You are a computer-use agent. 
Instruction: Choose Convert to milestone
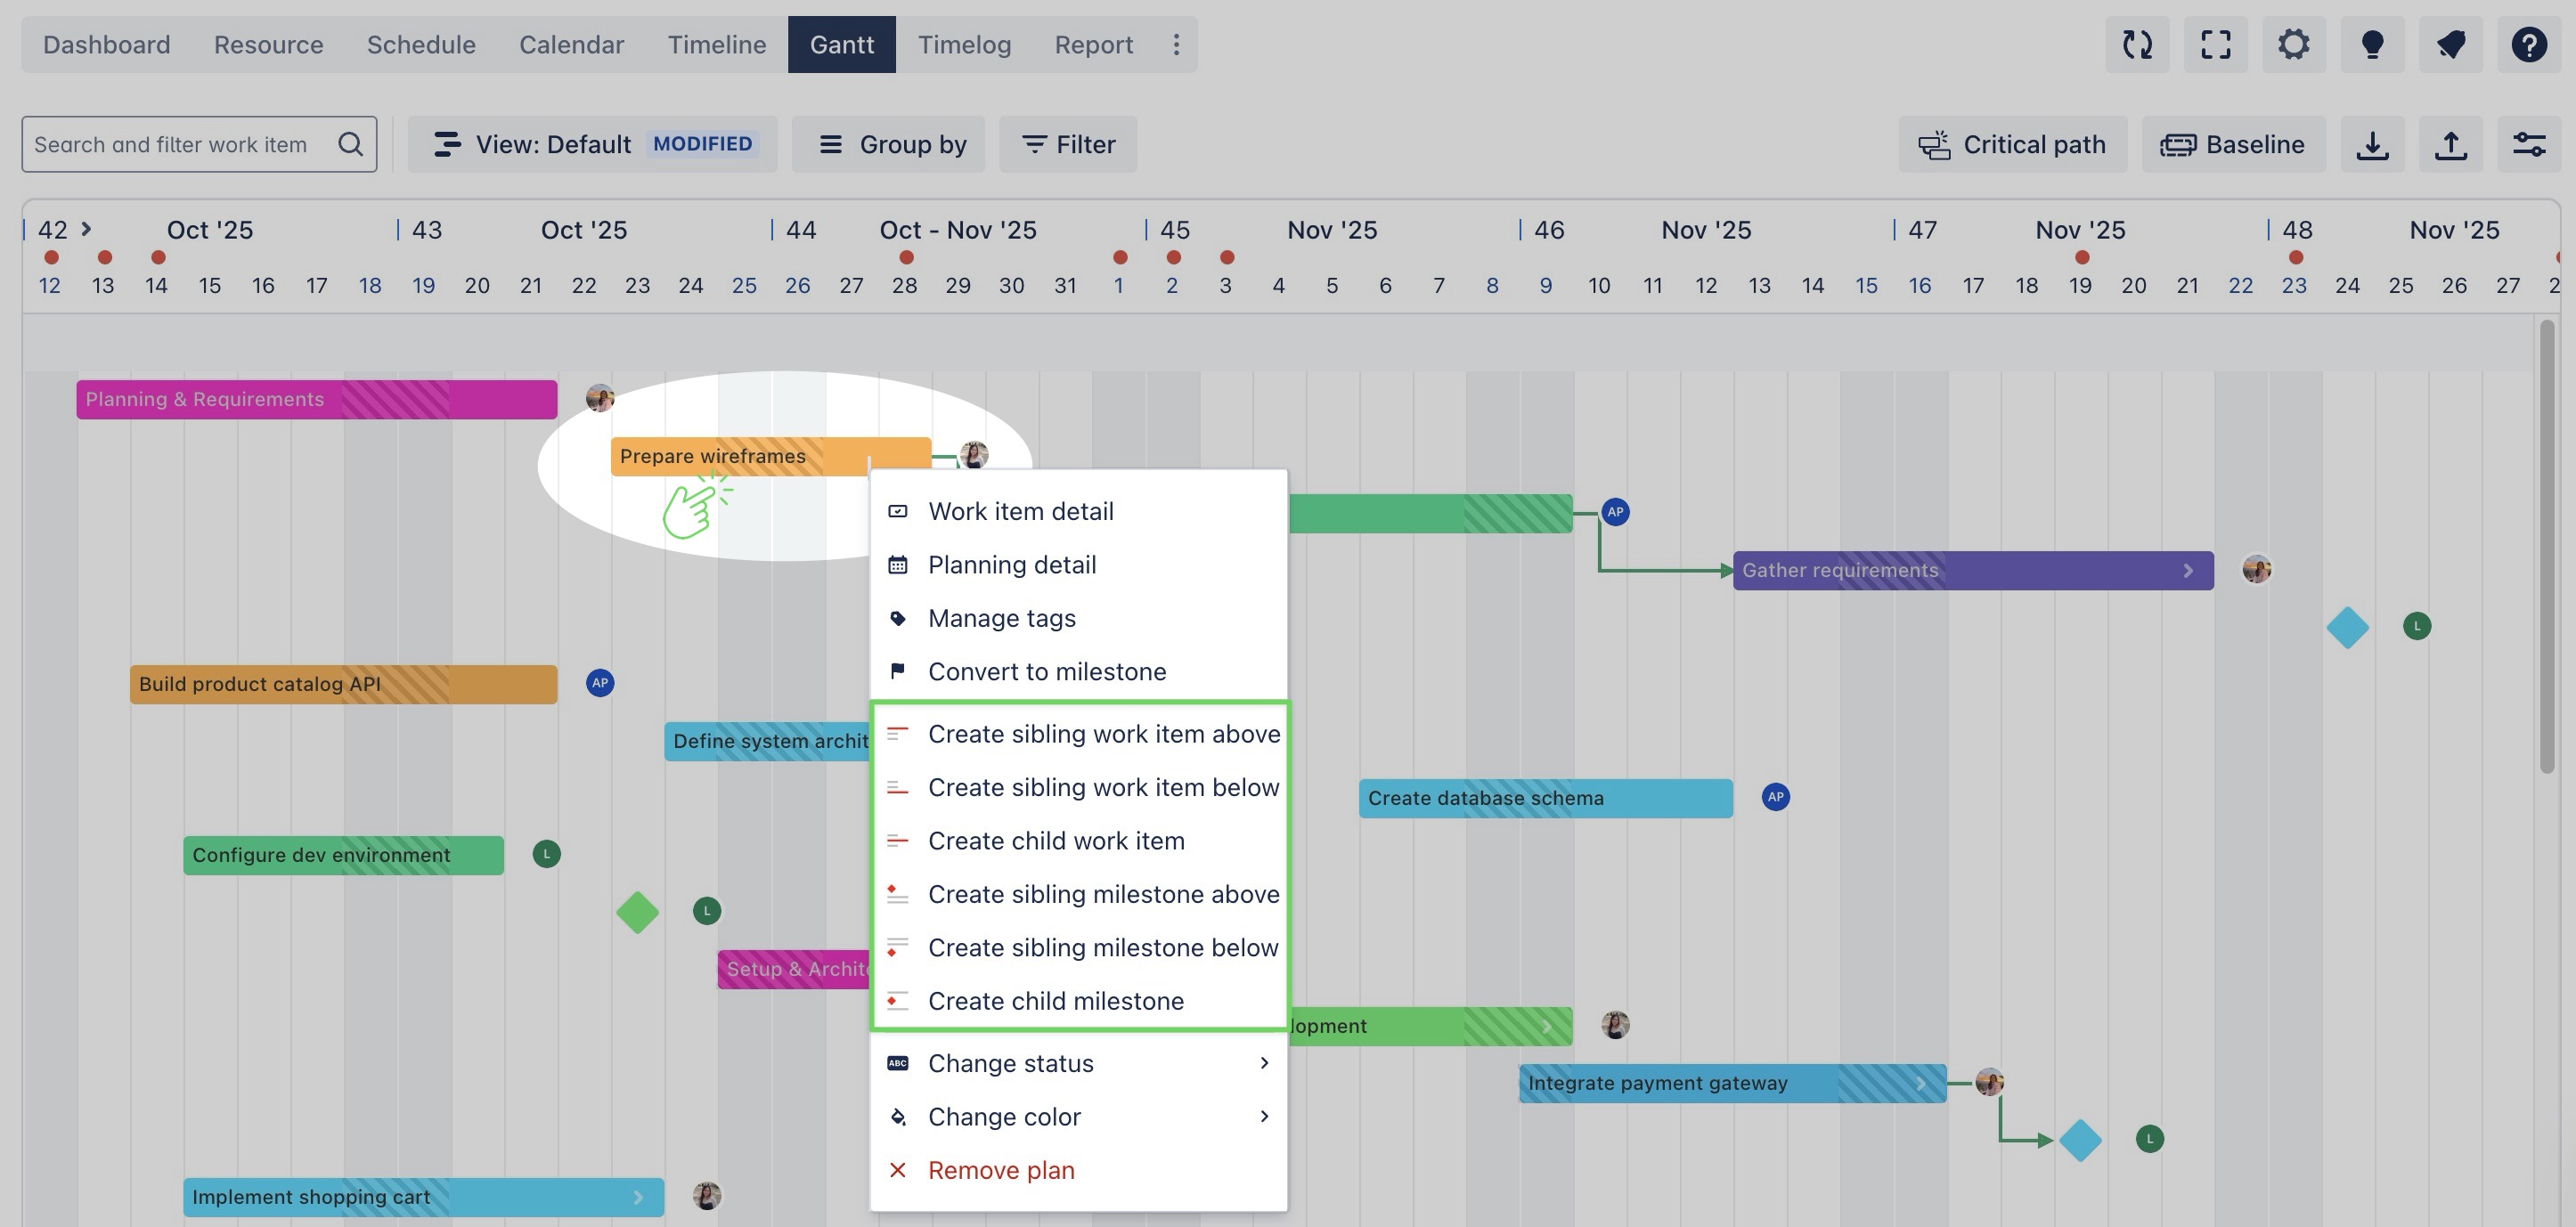[x=1046, y=671]
